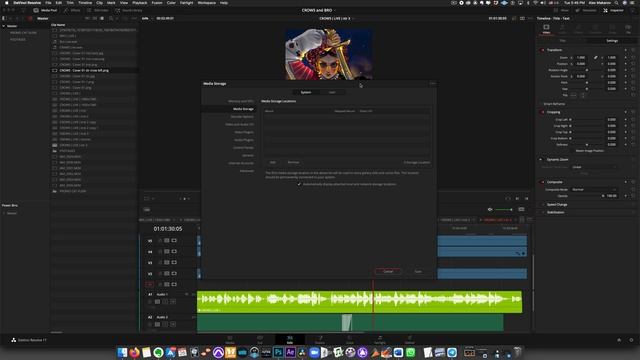Click the search icon in media pool
Viewport: 640px width, 360px height.
tap(111, 18)
